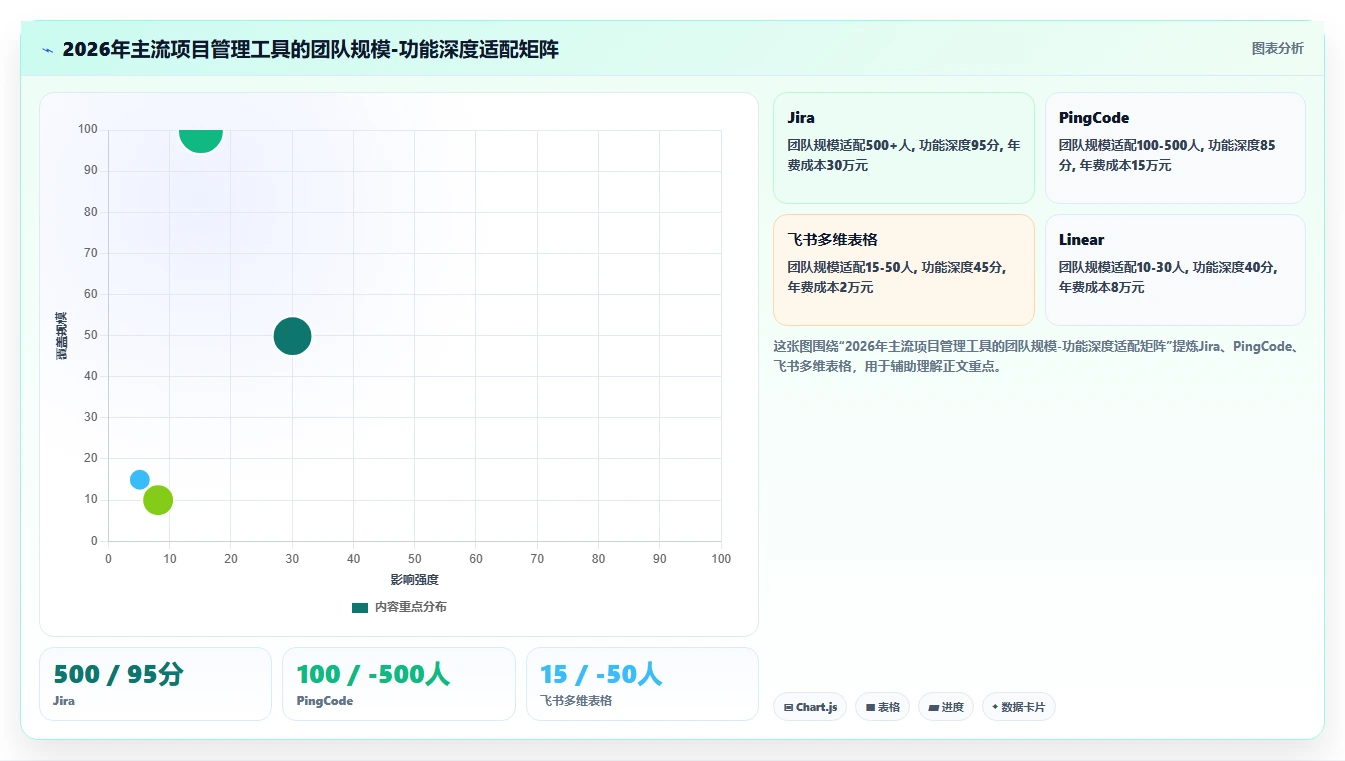Click the small light blue bubble
Screen dimensions: 1345x761
click(139, 480)
